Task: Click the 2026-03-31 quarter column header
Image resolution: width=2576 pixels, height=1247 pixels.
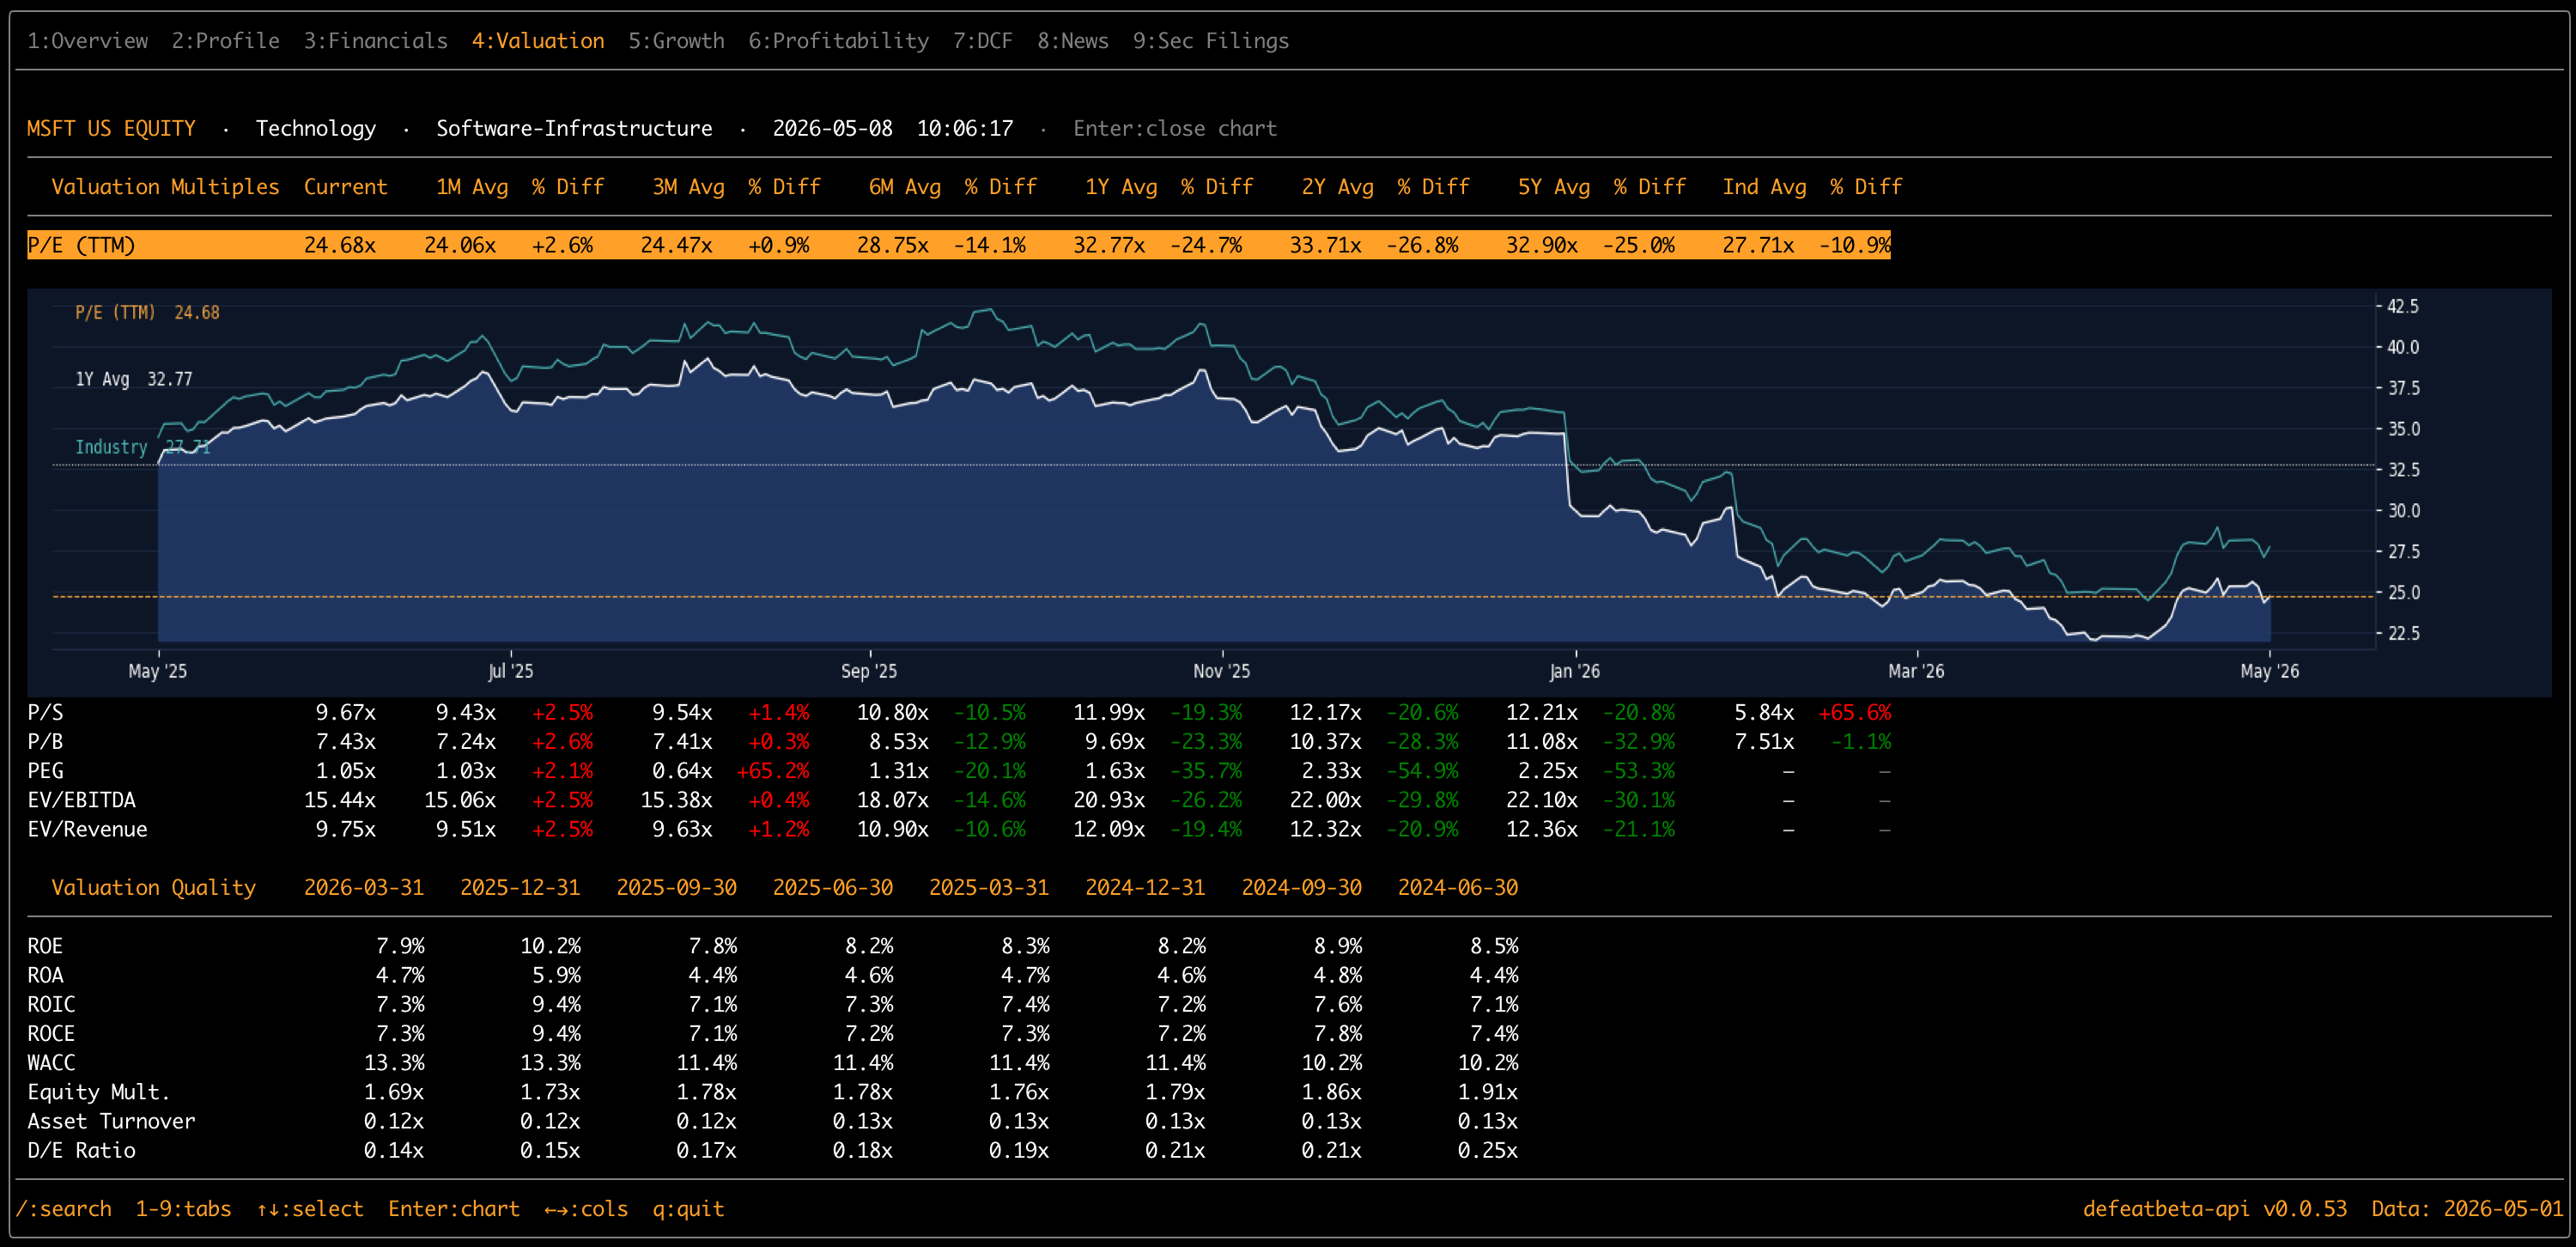Action: point(364,888)
